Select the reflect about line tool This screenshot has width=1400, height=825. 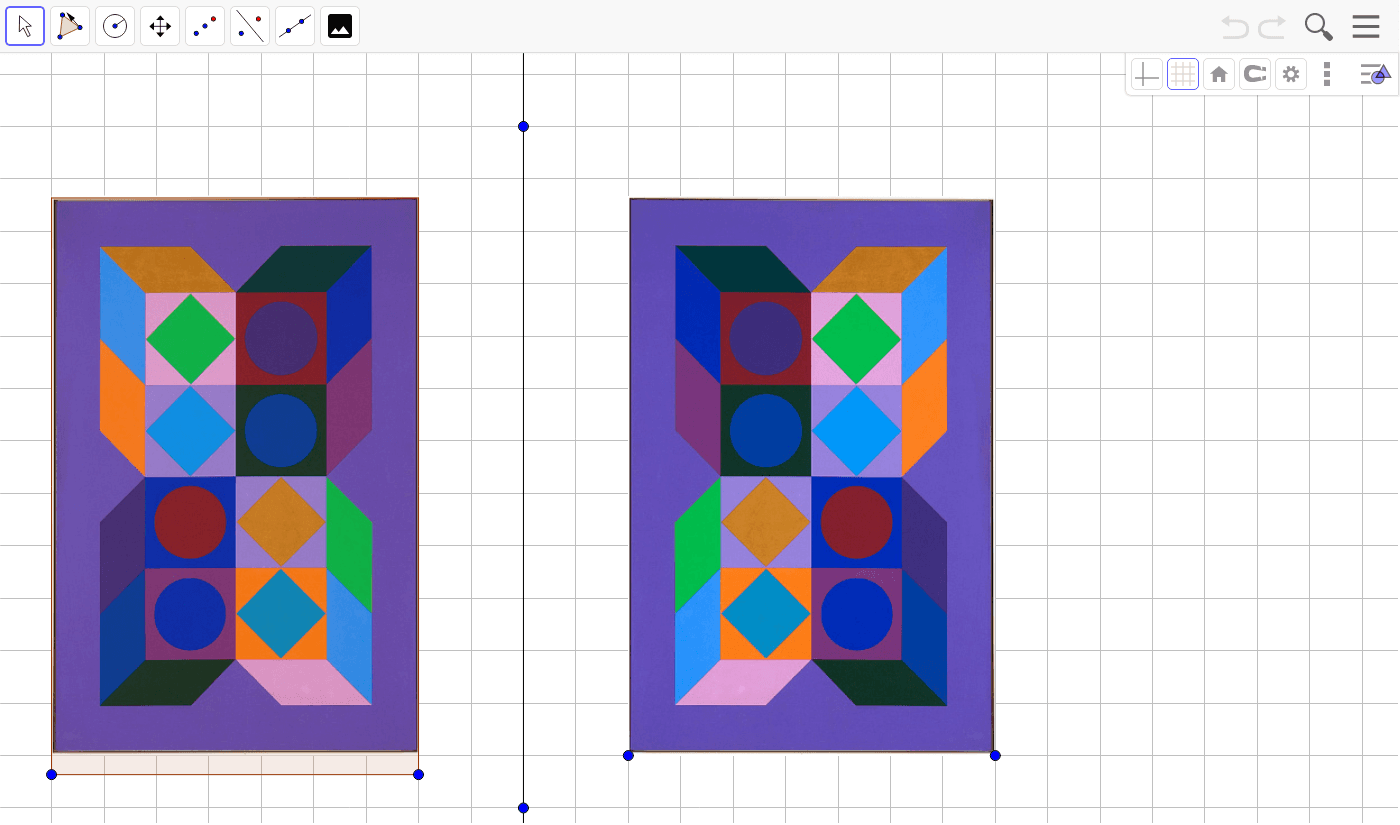(250, 26)
